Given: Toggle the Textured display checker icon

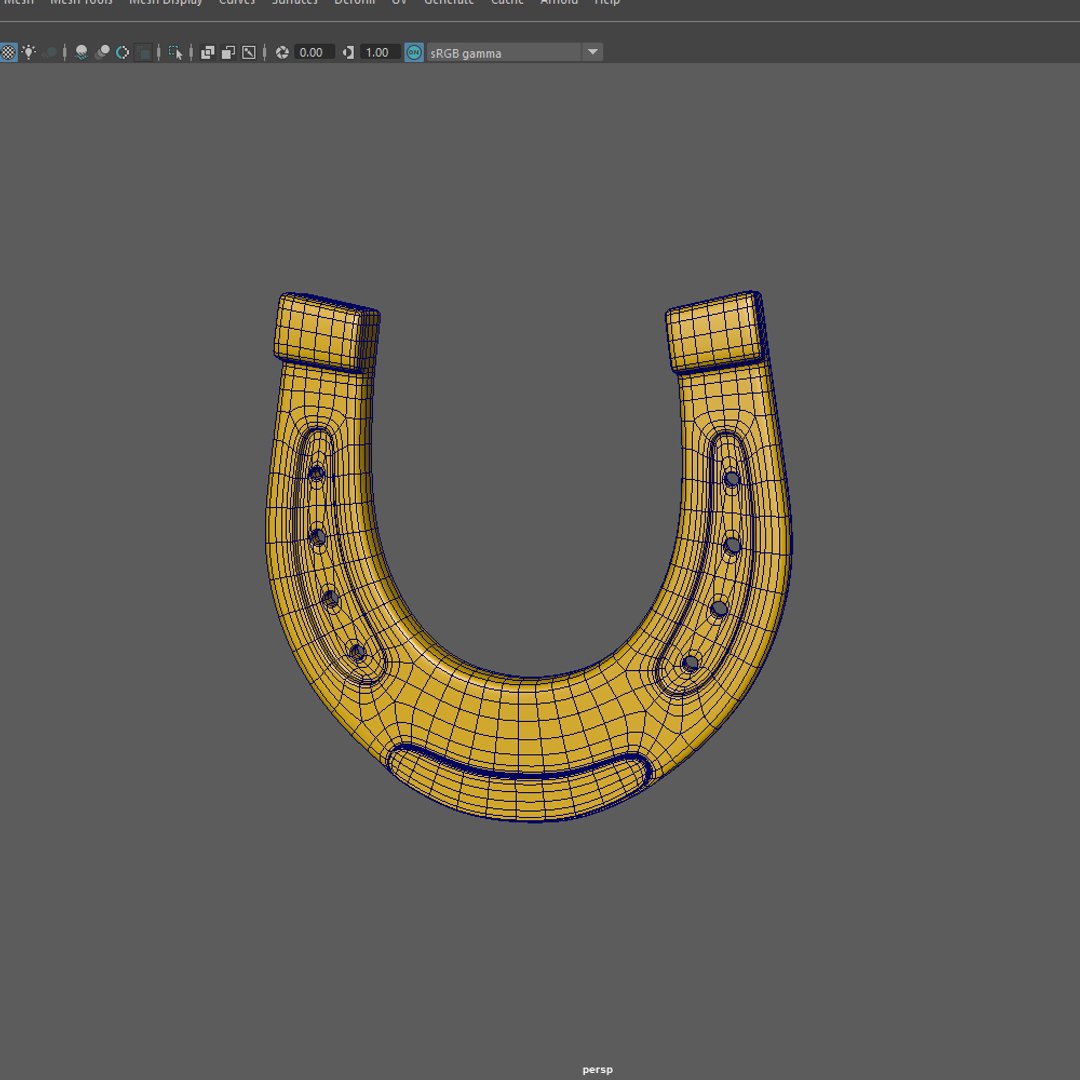Looking at the screenshot, I should tap(8, 52).
